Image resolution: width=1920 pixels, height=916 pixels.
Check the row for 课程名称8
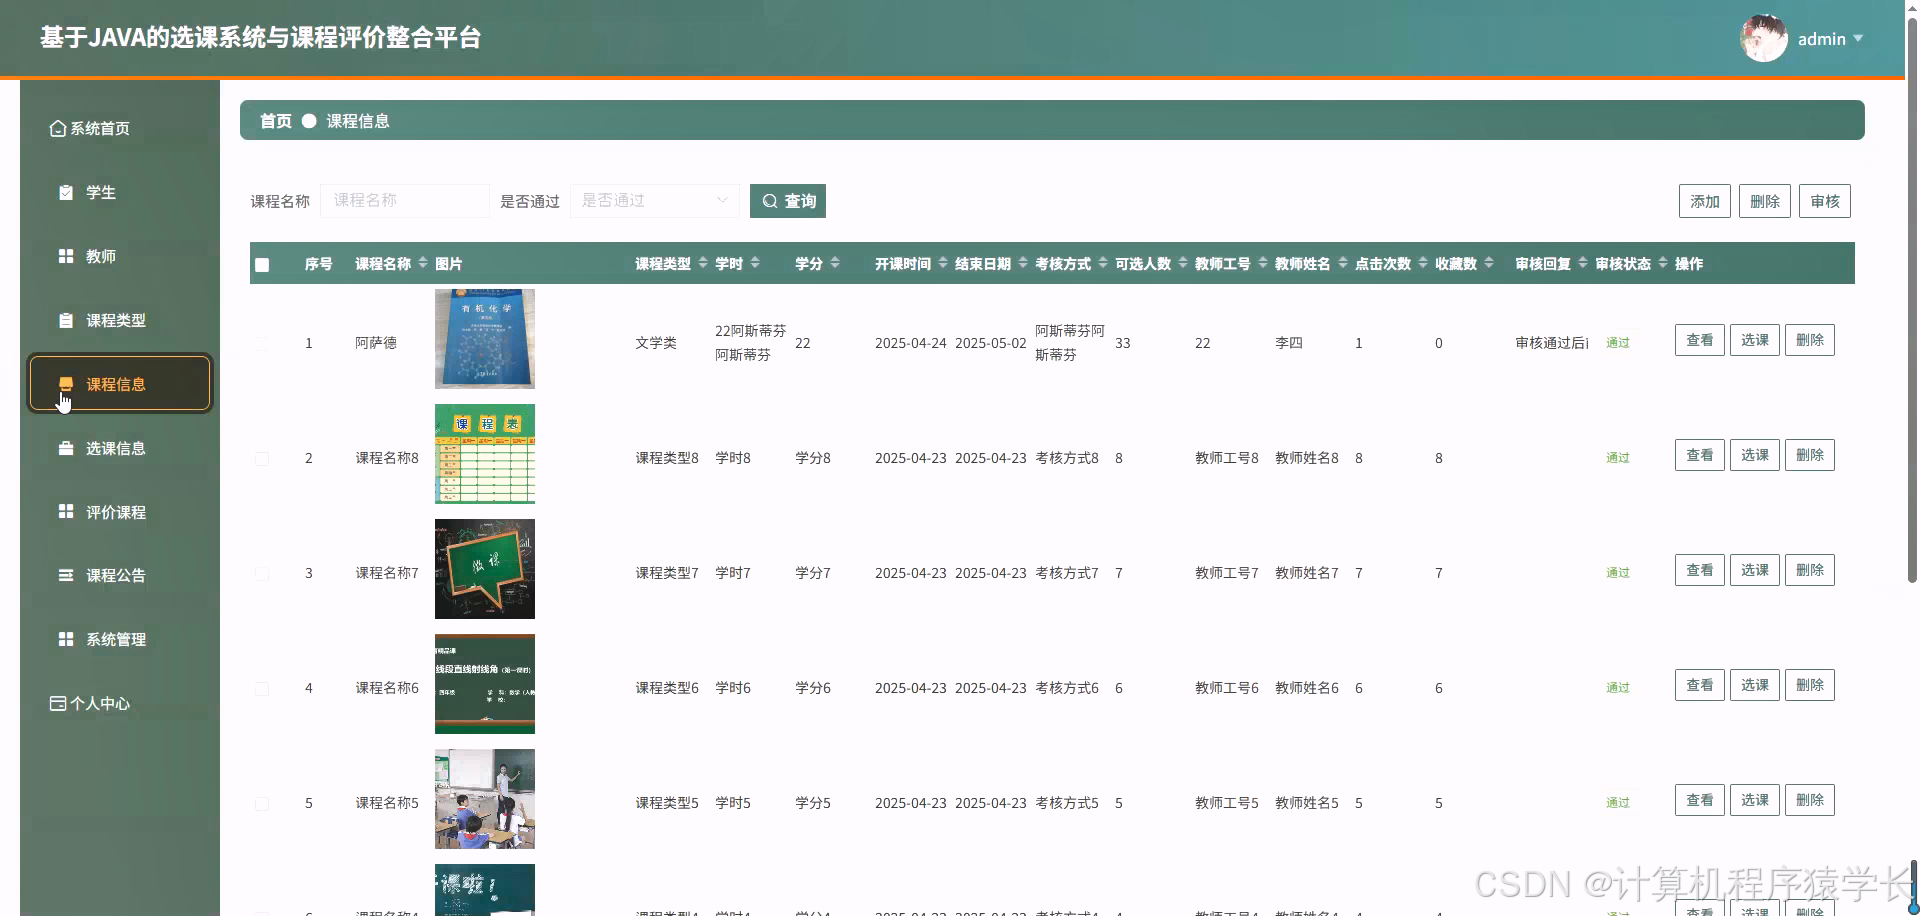(x=262, y=458)
